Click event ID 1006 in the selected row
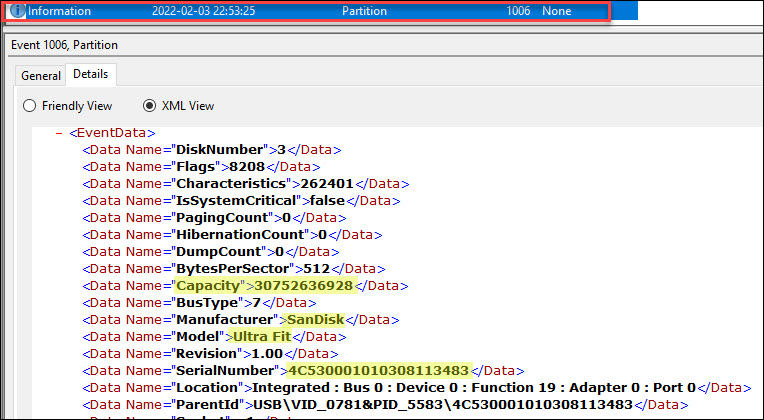The height and width of the screenshot is (420, 764). (x=519, y=11)
